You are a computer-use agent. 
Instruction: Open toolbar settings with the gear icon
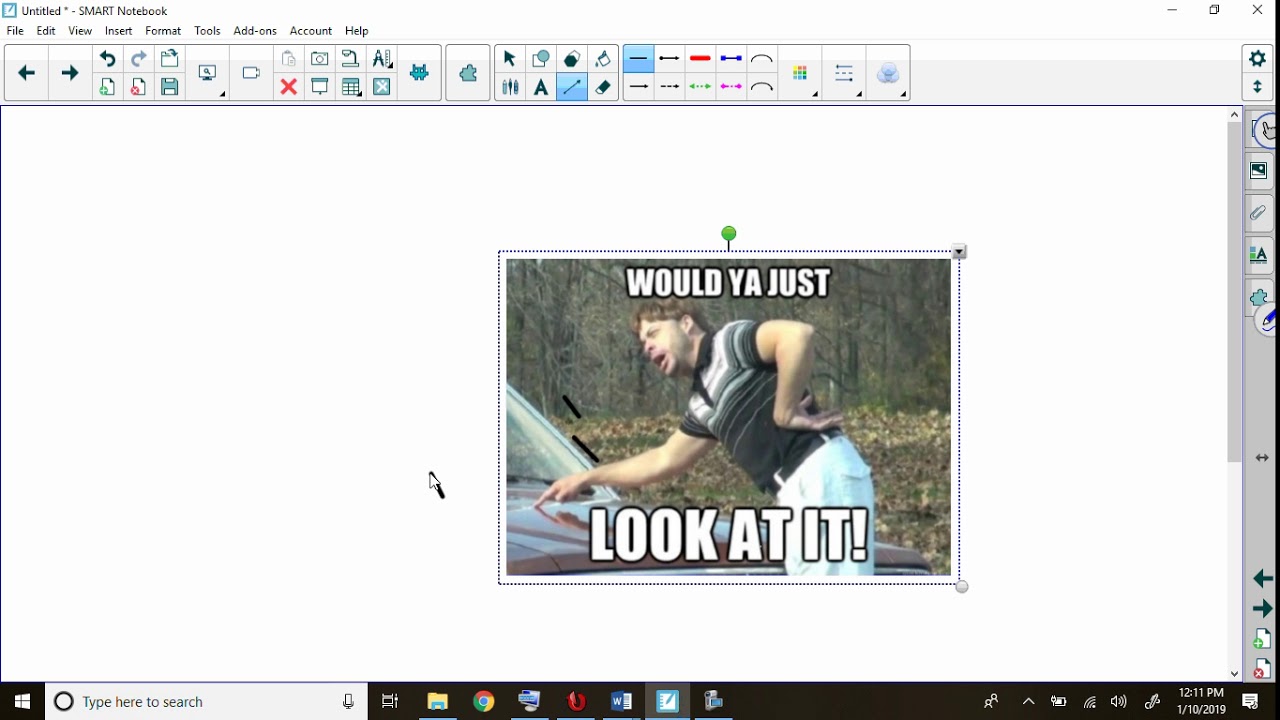(x=1258, y=59)
